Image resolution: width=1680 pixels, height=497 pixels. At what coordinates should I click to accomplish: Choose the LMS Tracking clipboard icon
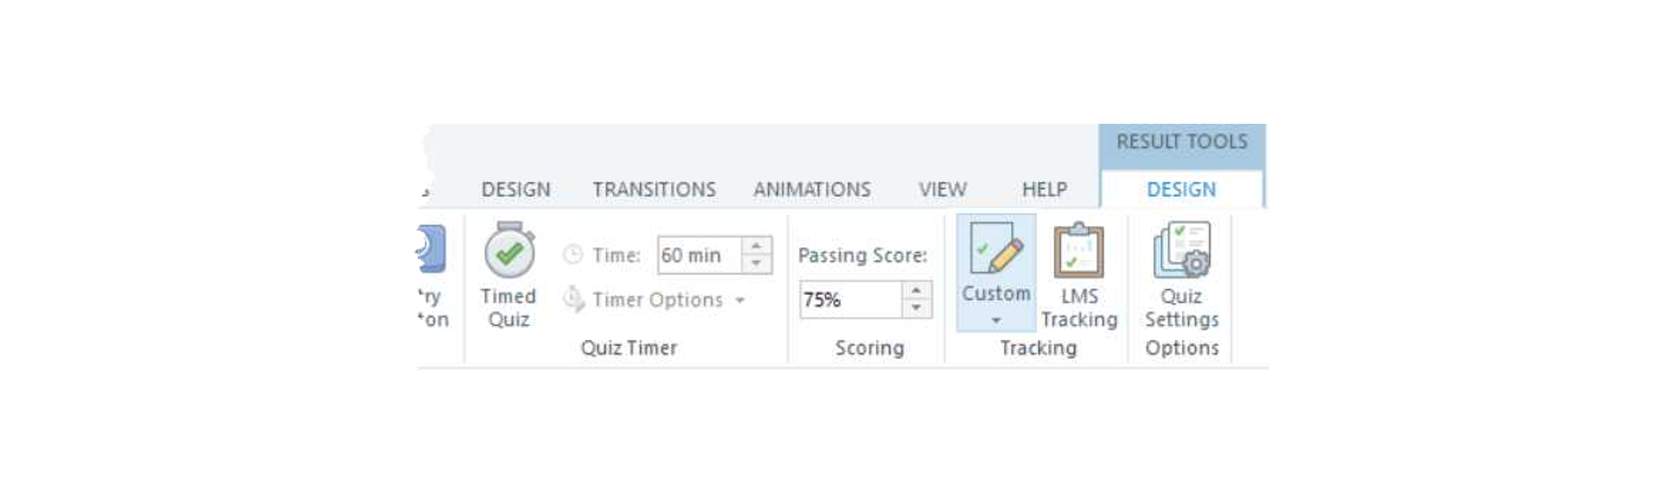point(1079,250)
